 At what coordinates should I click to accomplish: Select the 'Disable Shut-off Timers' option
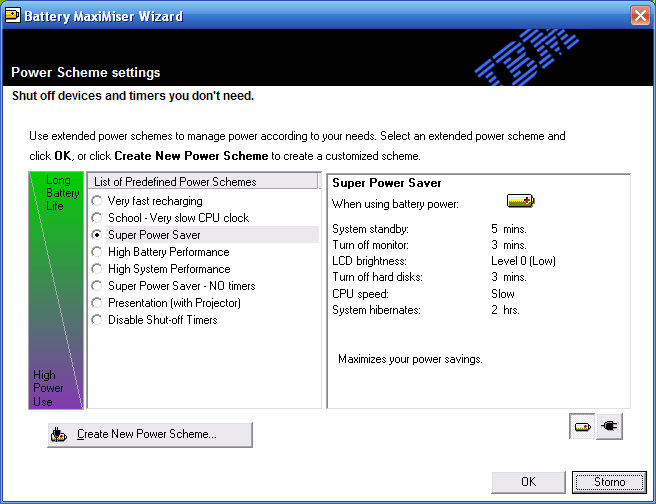pos(97,320)
